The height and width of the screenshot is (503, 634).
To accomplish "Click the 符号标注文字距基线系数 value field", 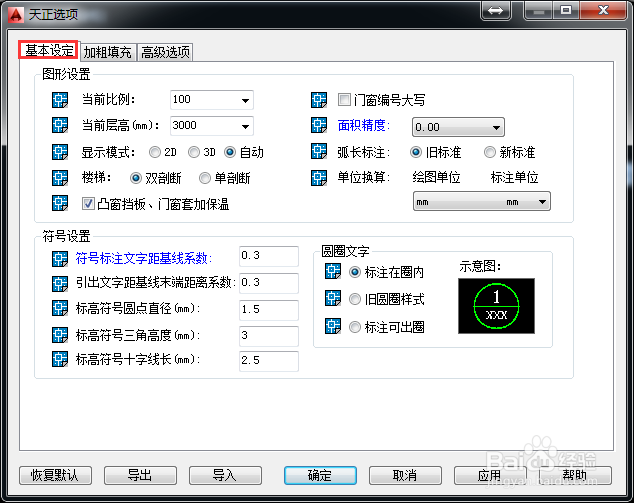I will [269, 256].
